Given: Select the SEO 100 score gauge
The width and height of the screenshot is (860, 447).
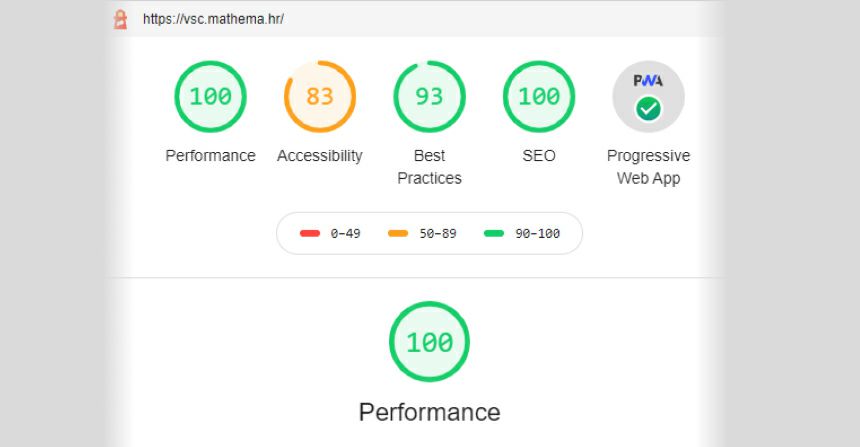Looking at the screenshot, I should click(x=539, y=97).
